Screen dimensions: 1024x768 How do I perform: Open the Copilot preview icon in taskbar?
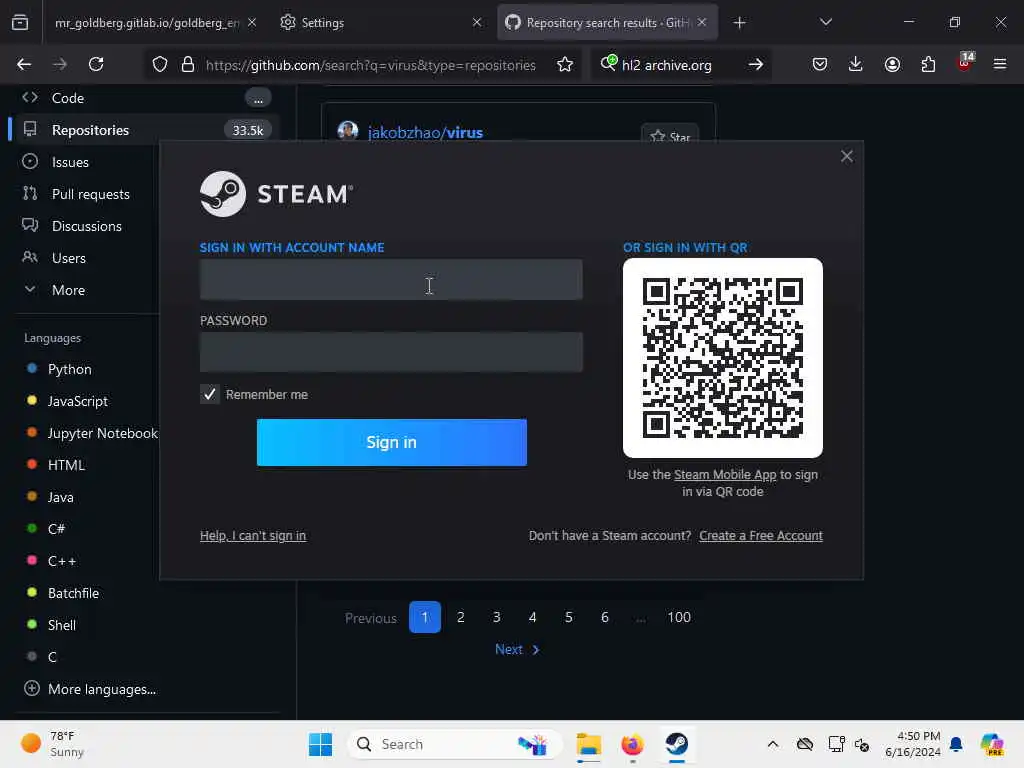992,744
